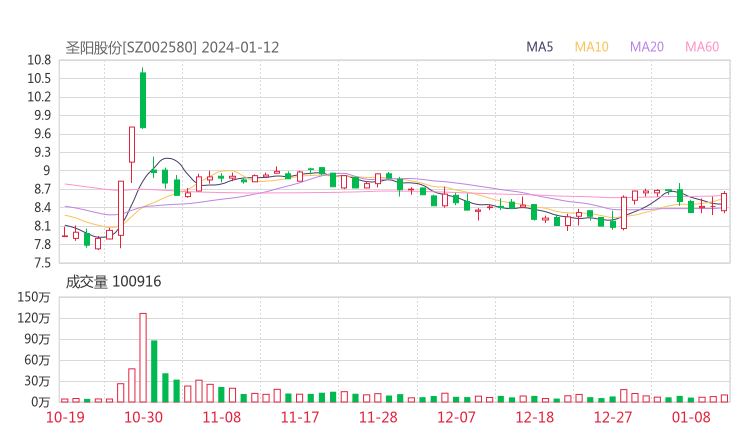Click the MA60 legend label

702,47
